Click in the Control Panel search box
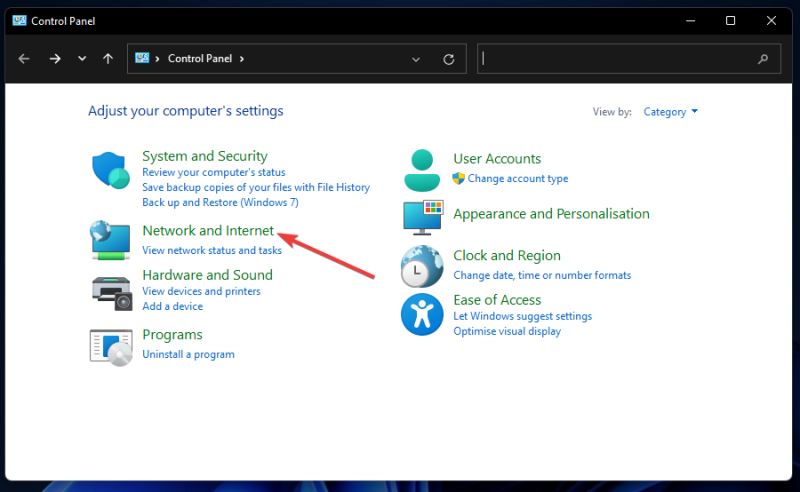The height and width of the screenshot is (492, 800). 620,59
